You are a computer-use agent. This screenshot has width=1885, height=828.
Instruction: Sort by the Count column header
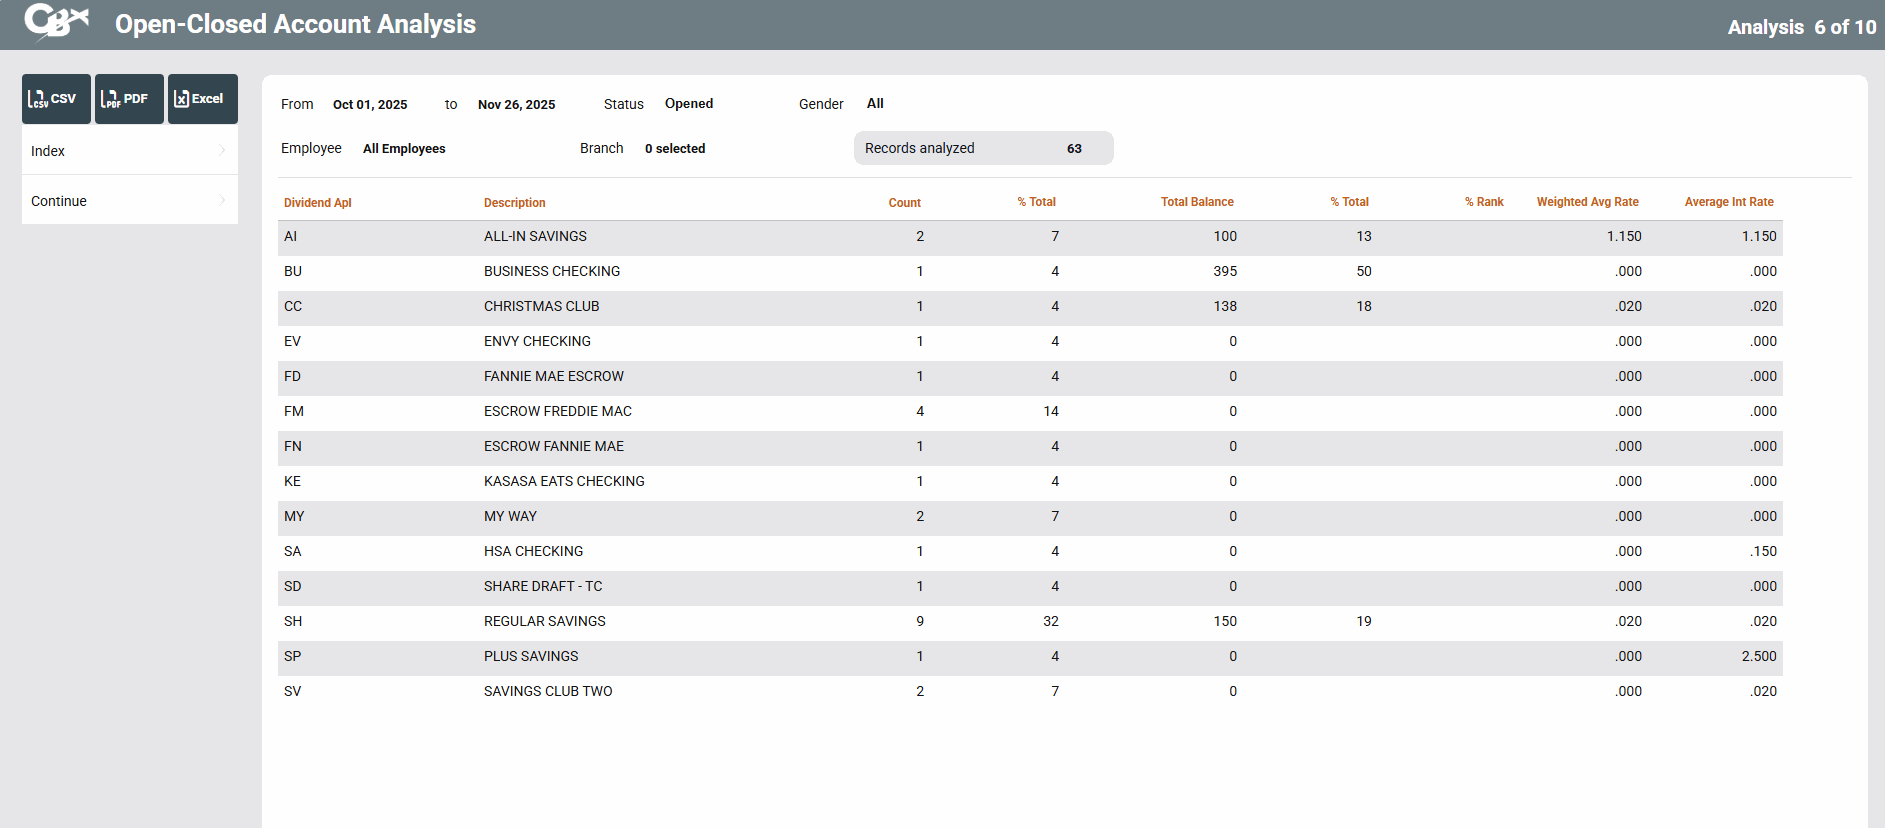(x=904, y=203)
